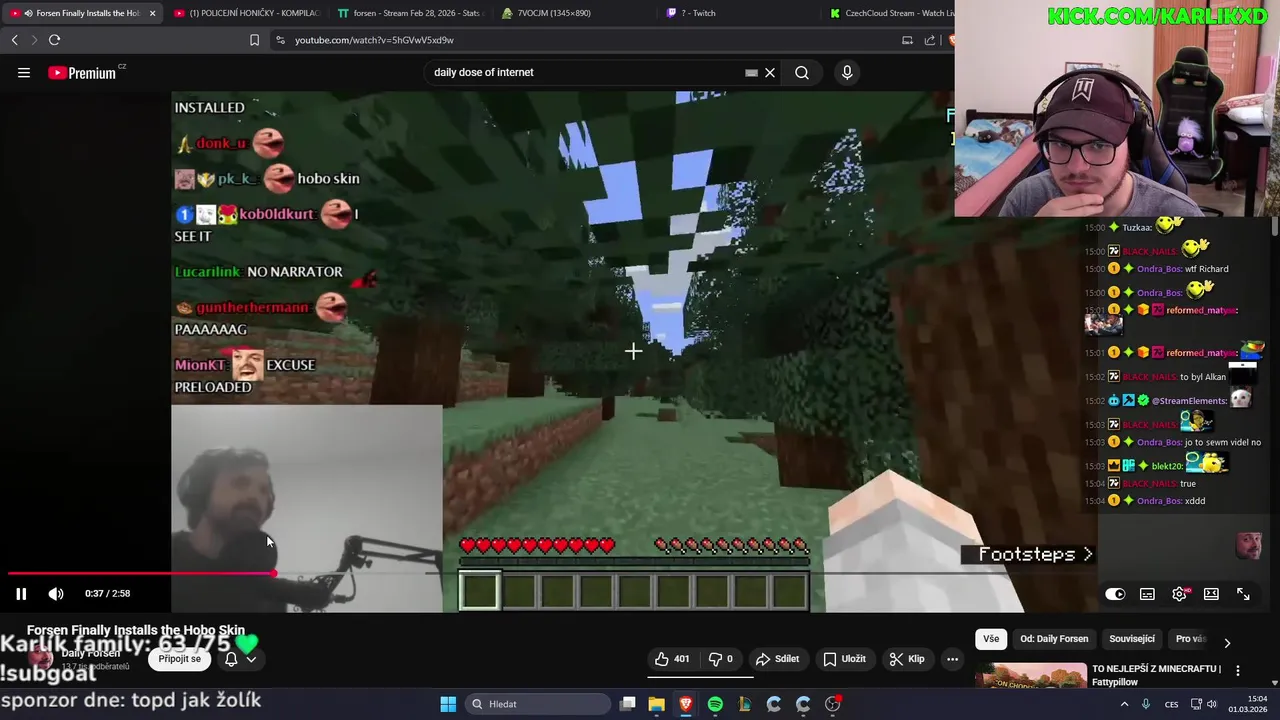Submit search with the magnifier button
This screenshot has width=1280, height=720.
802,72
